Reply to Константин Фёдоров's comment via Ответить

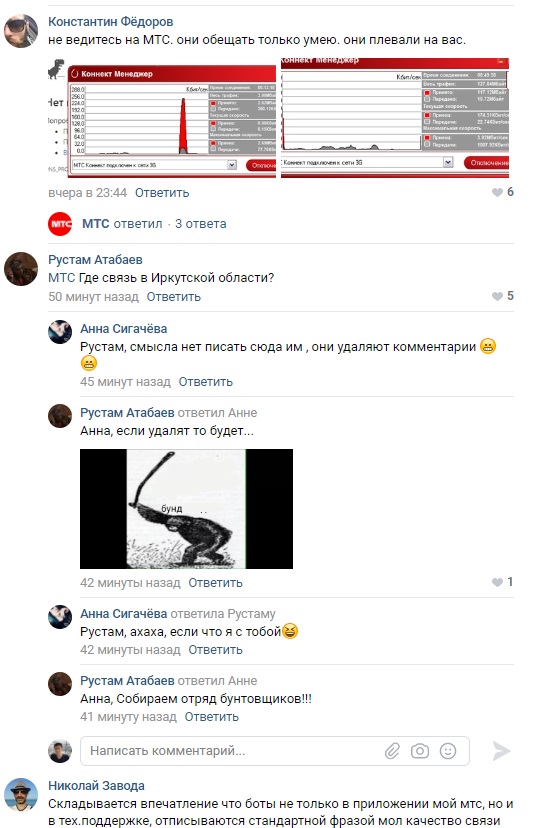[x=162, y=193]
